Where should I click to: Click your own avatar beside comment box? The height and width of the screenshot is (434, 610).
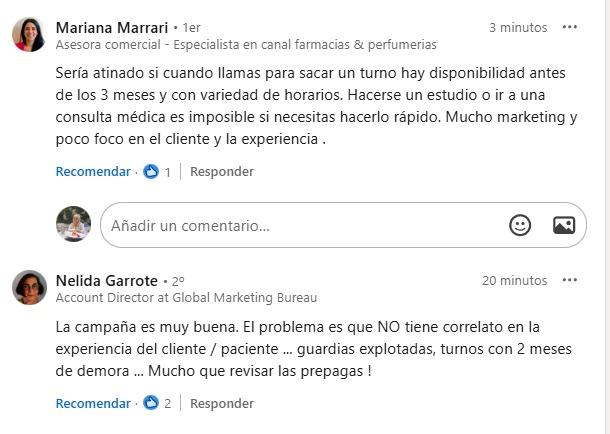click(x=74, y=224)
